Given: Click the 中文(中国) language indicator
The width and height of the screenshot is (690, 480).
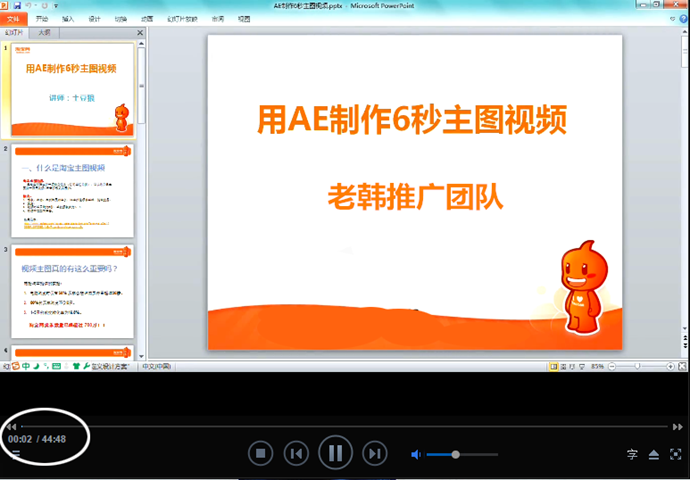Looking at the screenshot, I should click(x=157, y=366).
